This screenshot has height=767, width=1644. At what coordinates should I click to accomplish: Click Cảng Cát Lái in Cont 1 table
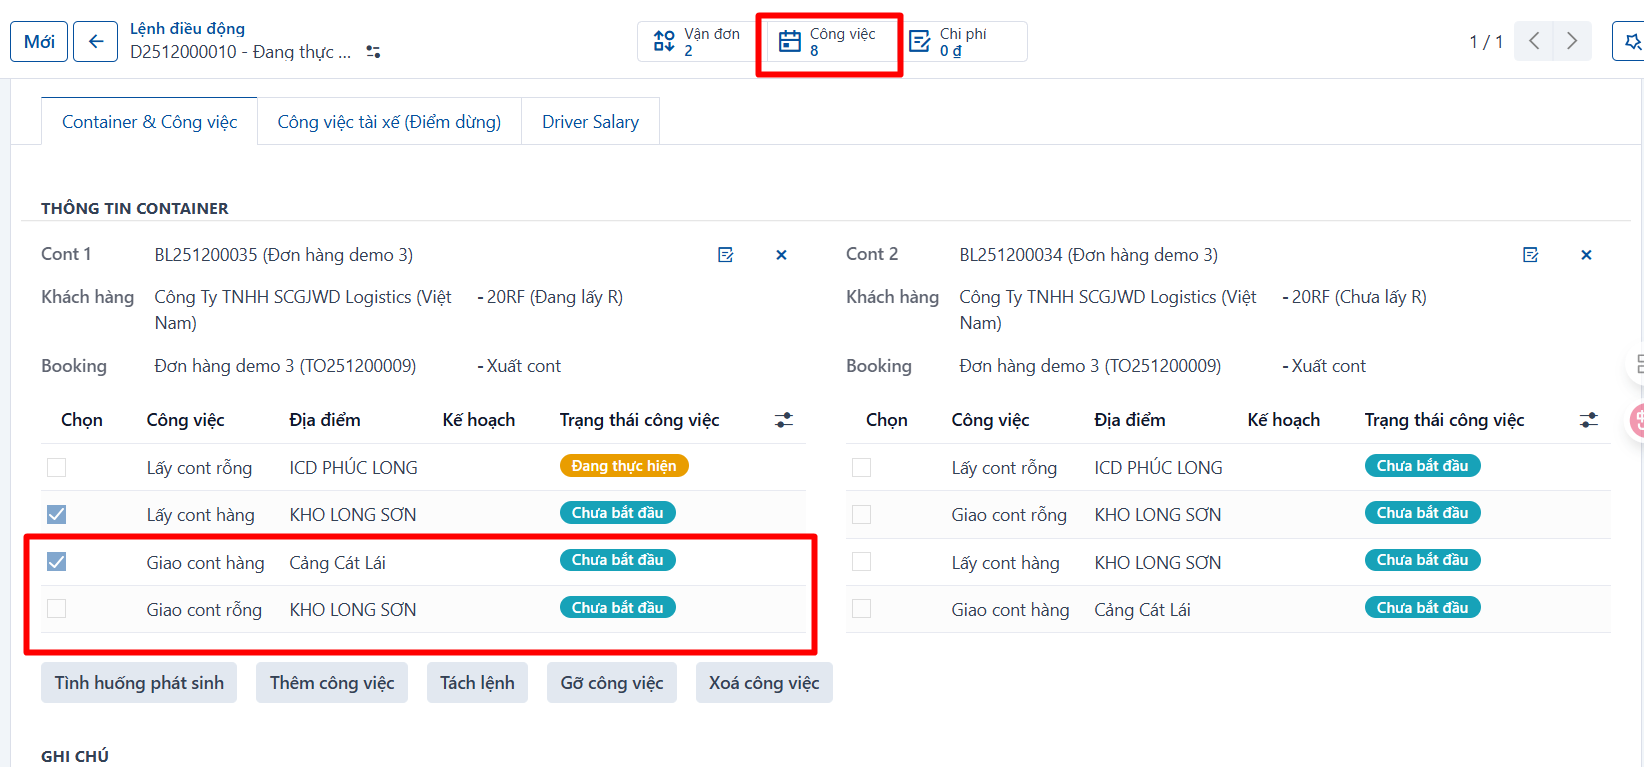pyautogui.click(x=338, y=563)
